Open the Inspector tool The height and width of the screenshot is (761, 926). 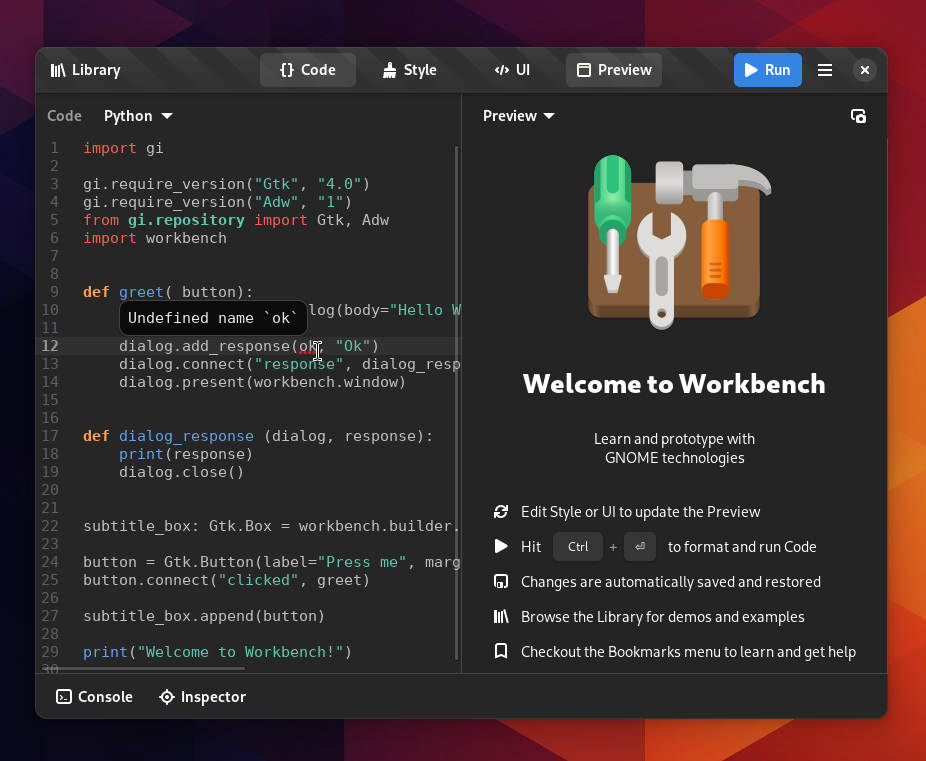(203, 697)
